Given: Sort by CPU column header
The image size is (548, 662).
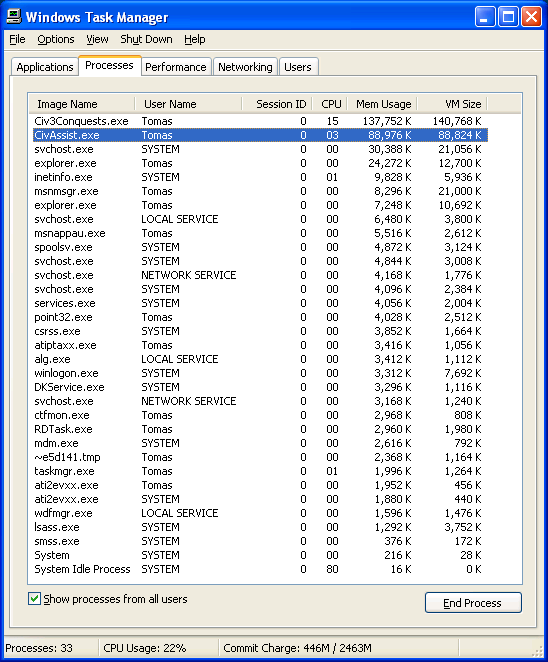Looking at the screenshot, I should (330, 104).
